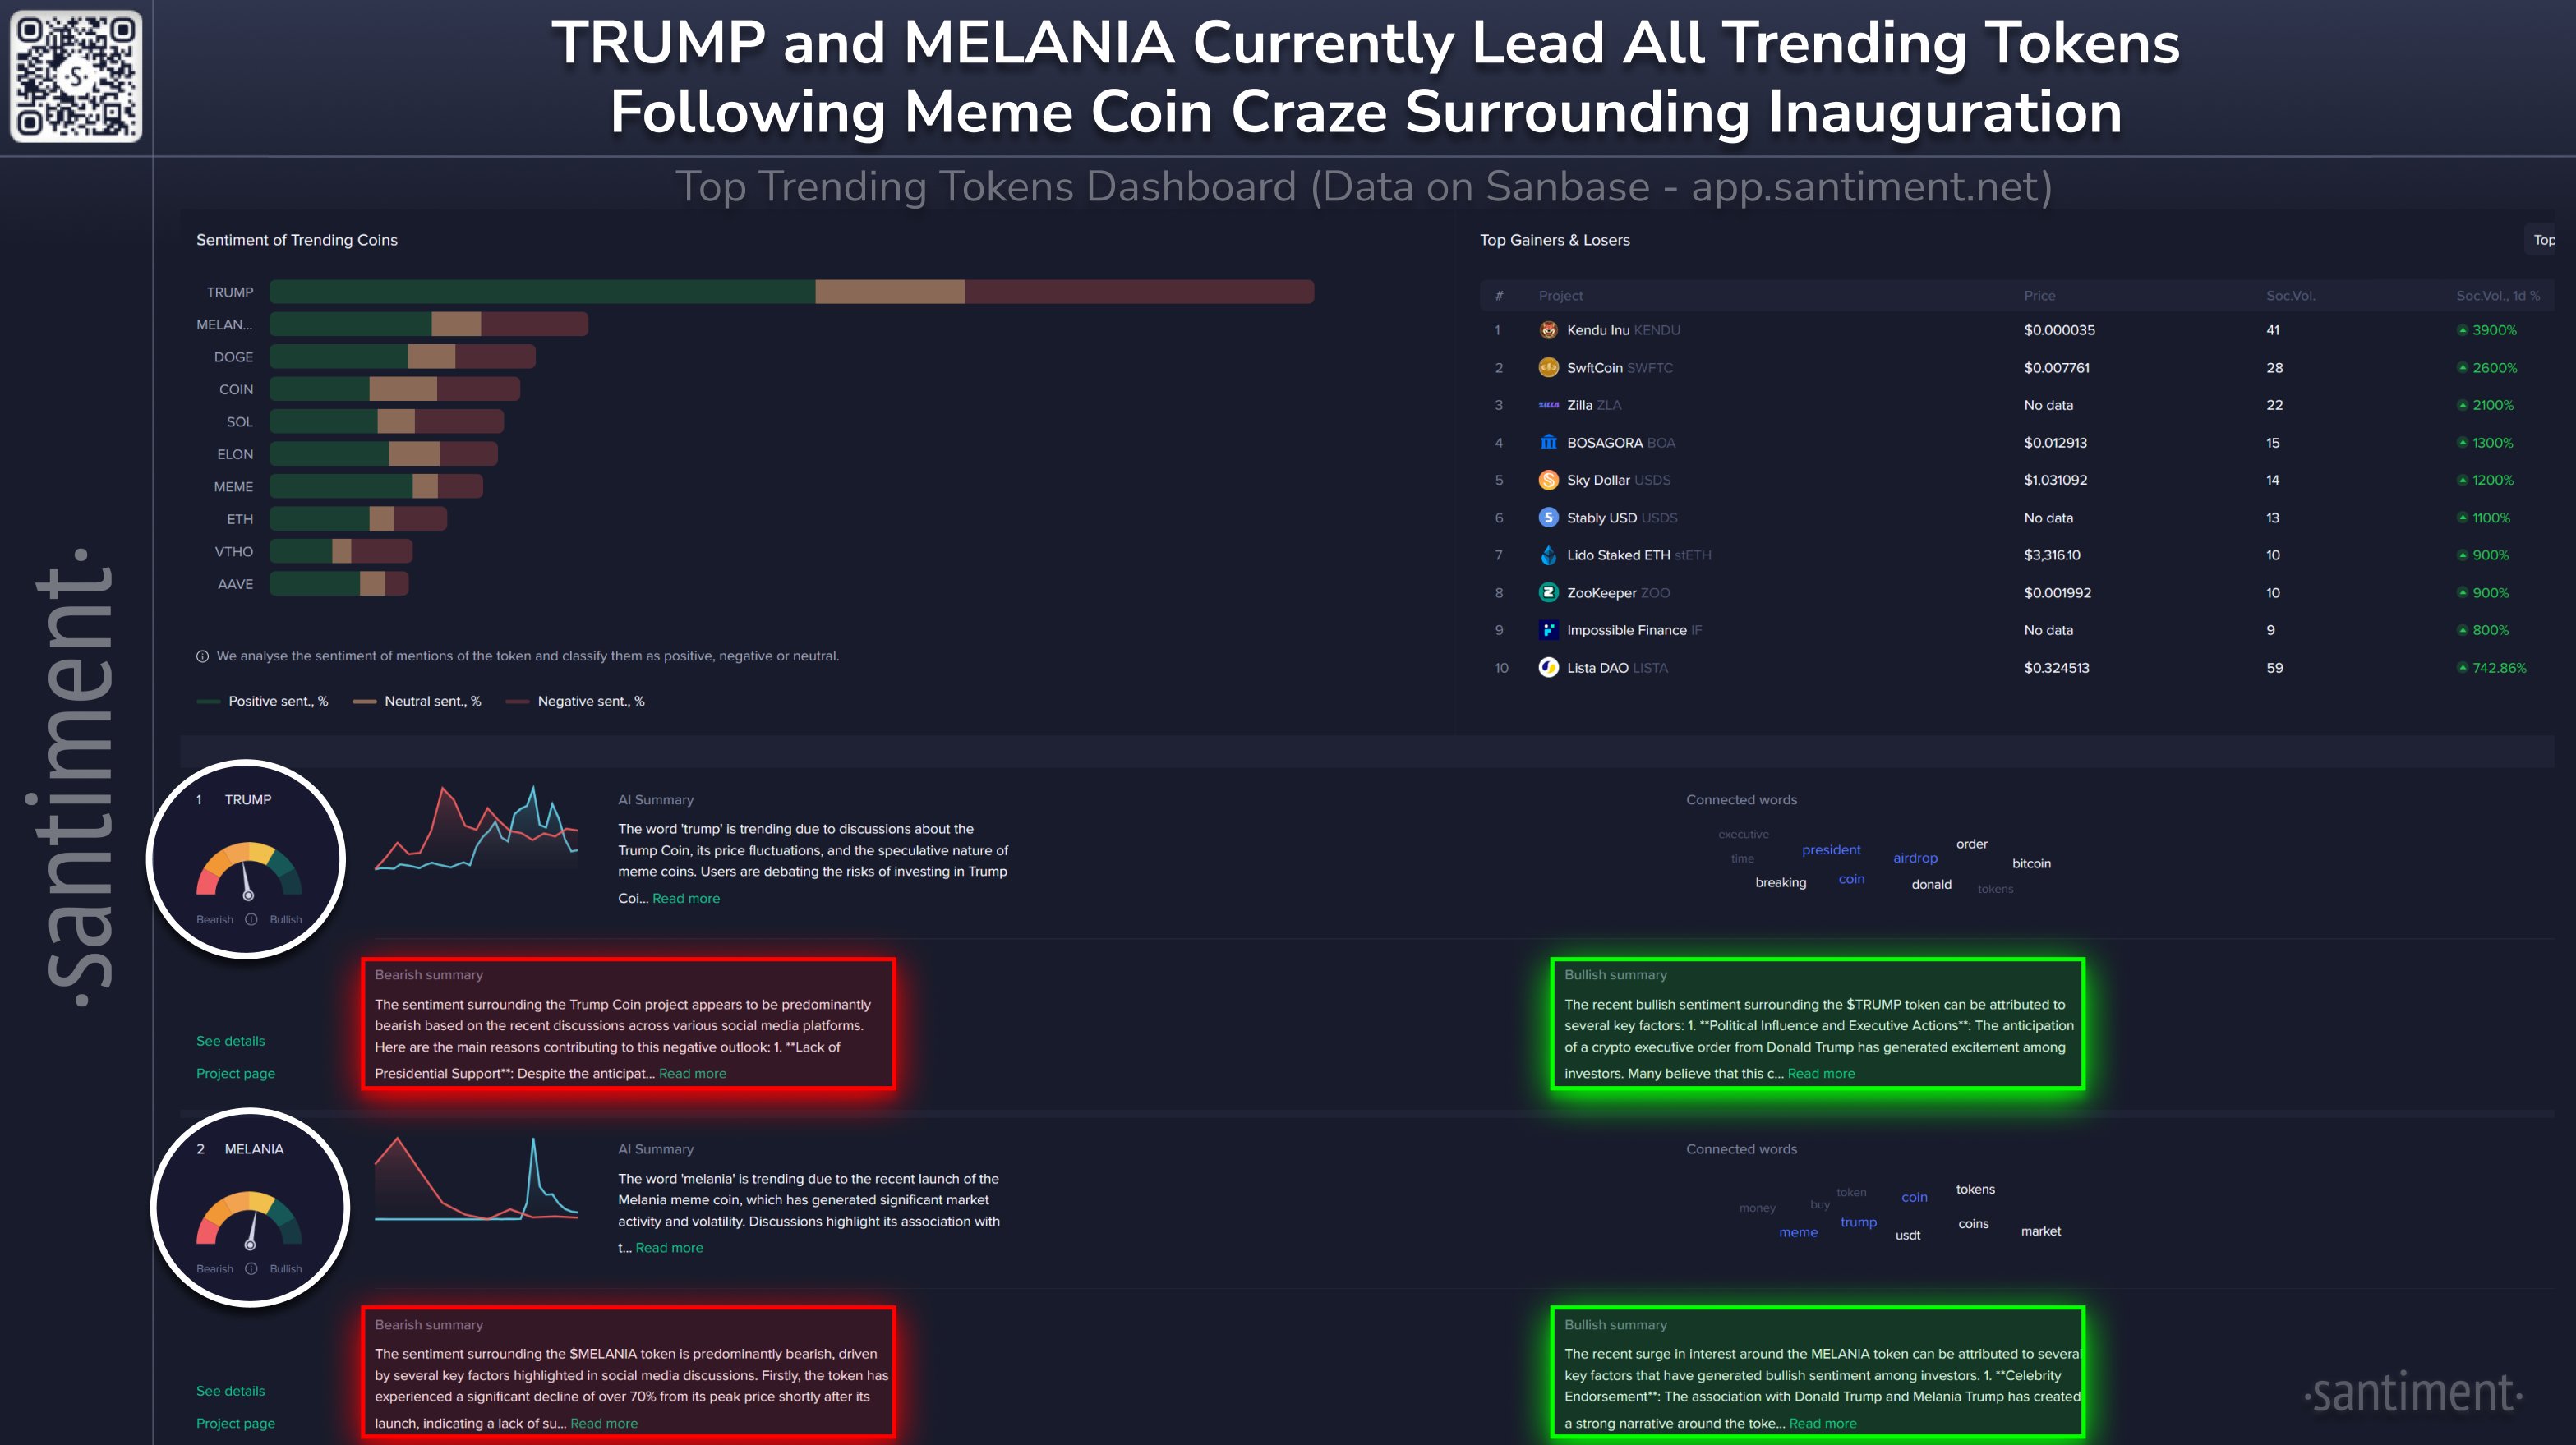
Task: Toggle the Negative sent. legend item
Action: pos(576,701)
